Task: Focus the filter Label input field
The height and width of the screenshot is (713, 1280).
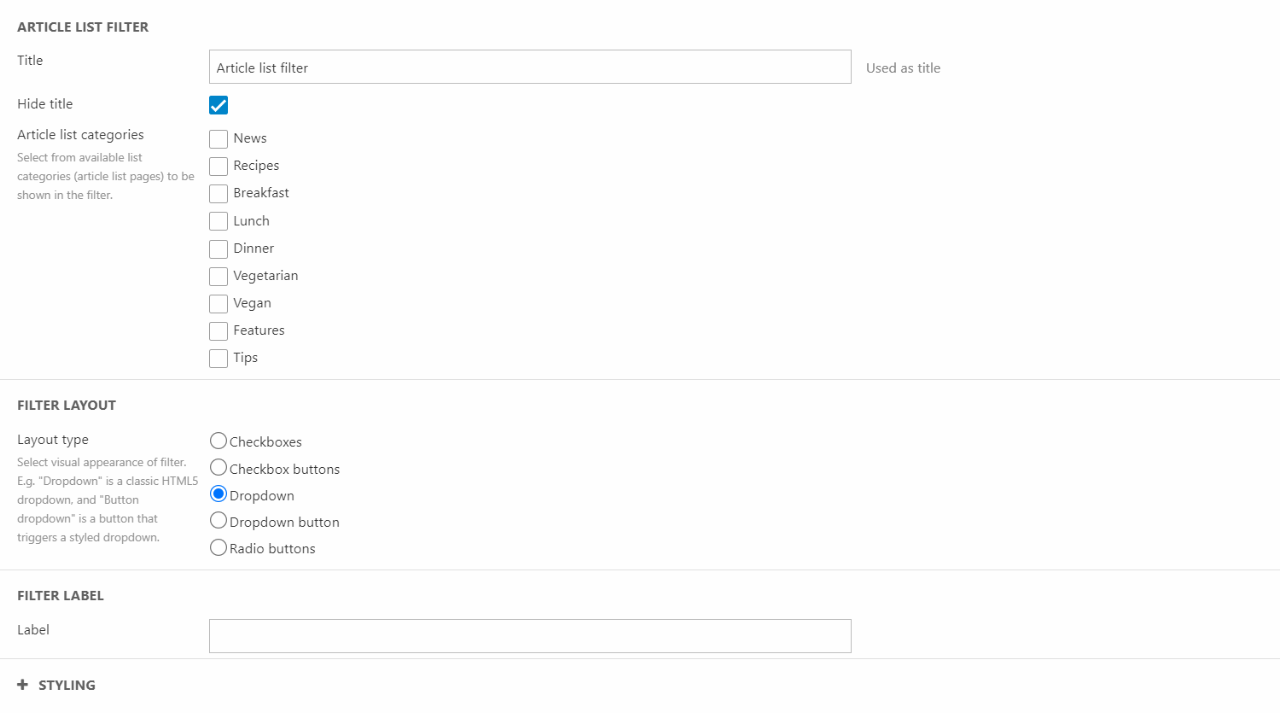Action: click(530, 636)
